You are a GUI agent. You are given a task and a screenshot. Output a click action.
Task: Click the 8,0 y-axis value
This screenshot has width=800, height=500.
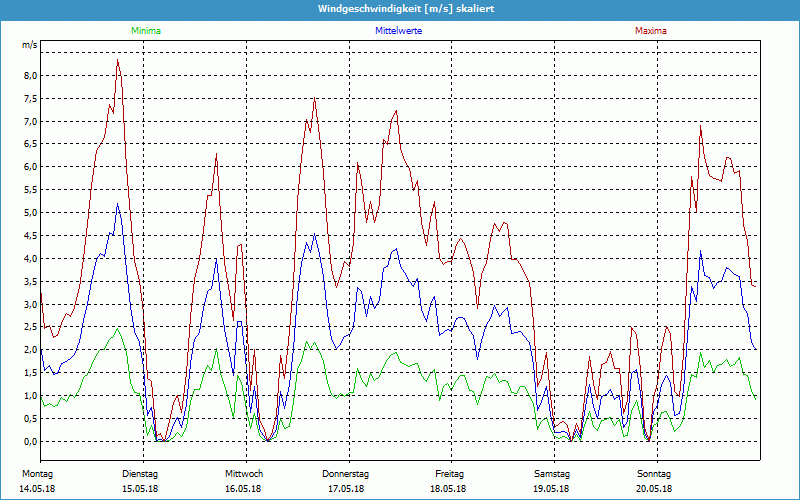[x=31, y=76]
